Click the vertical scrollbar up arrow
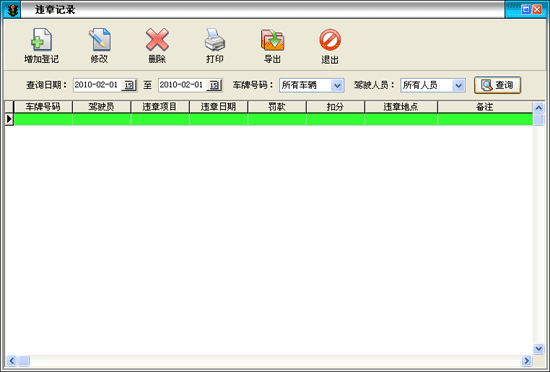This screenshot has width=550, height=372. (538, 108)
